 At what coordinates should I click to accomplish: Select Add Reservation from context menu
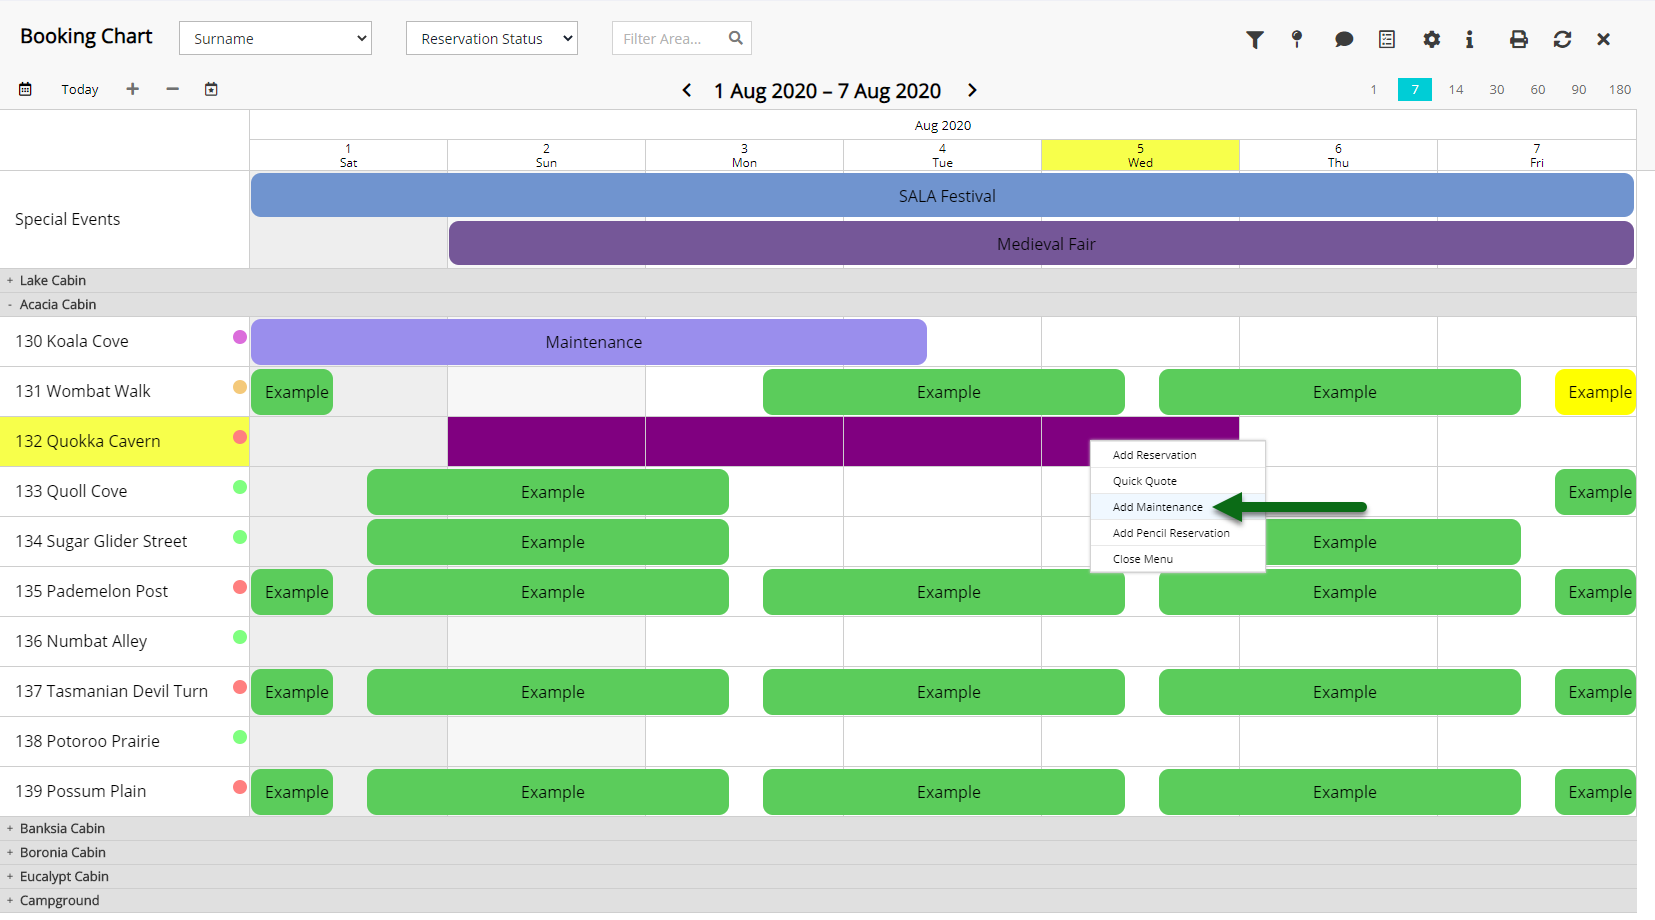click(x=1178, y=455)
